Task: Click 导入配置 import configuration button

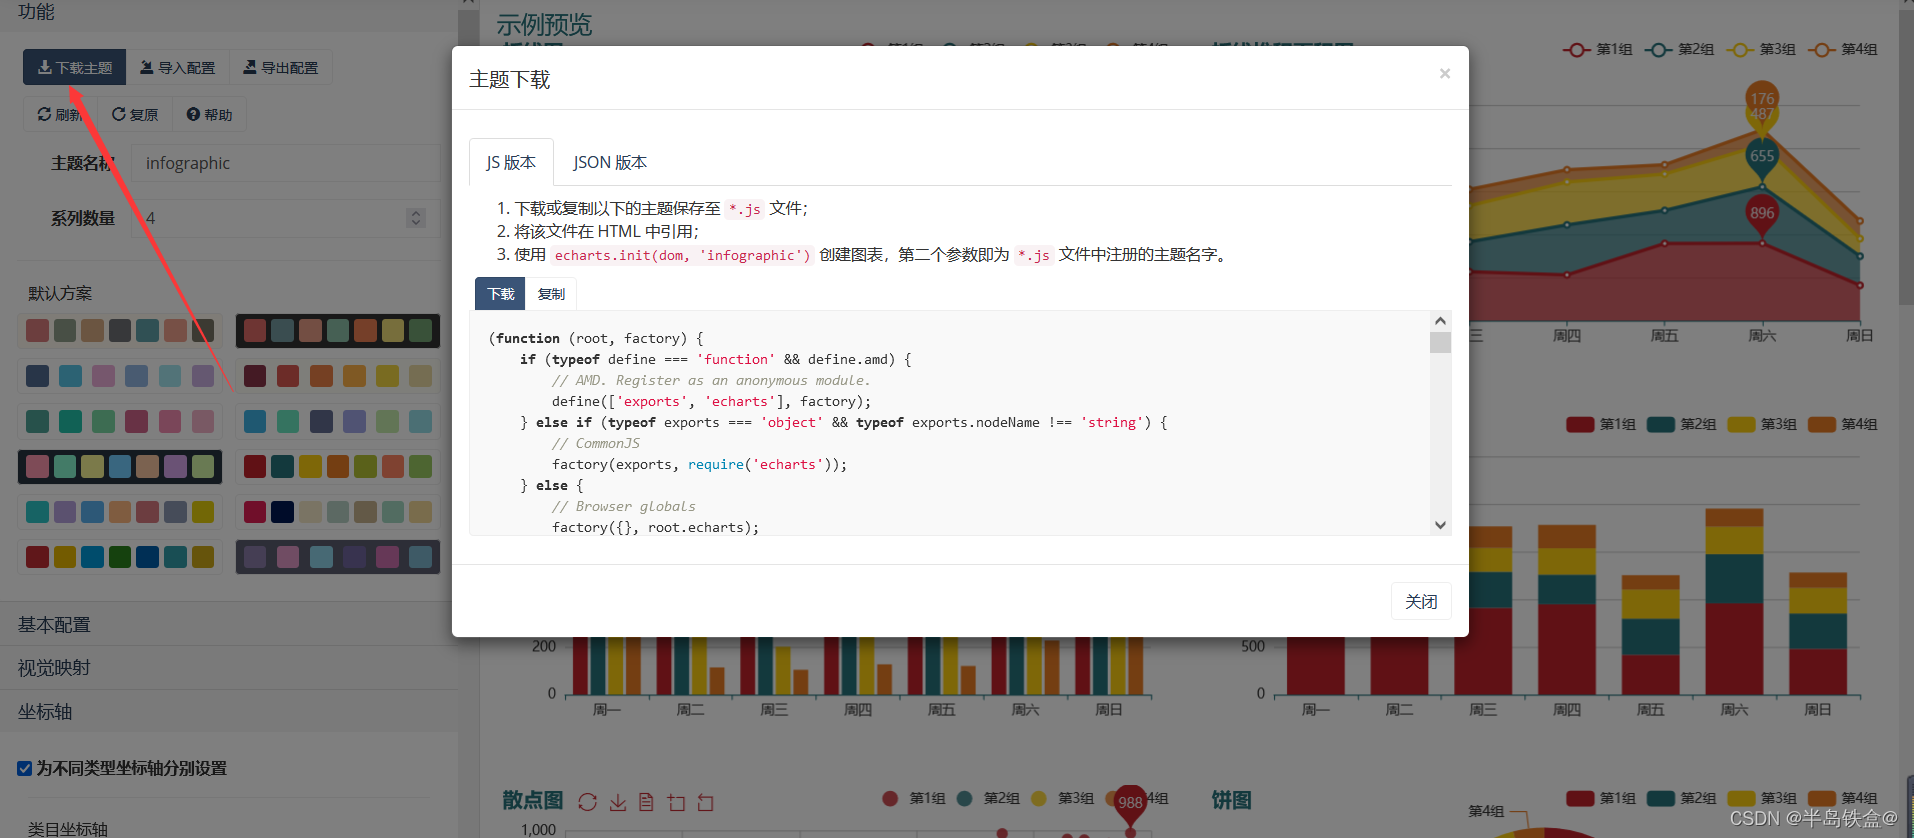Action: pyautogui.click(x=178, y=68)
